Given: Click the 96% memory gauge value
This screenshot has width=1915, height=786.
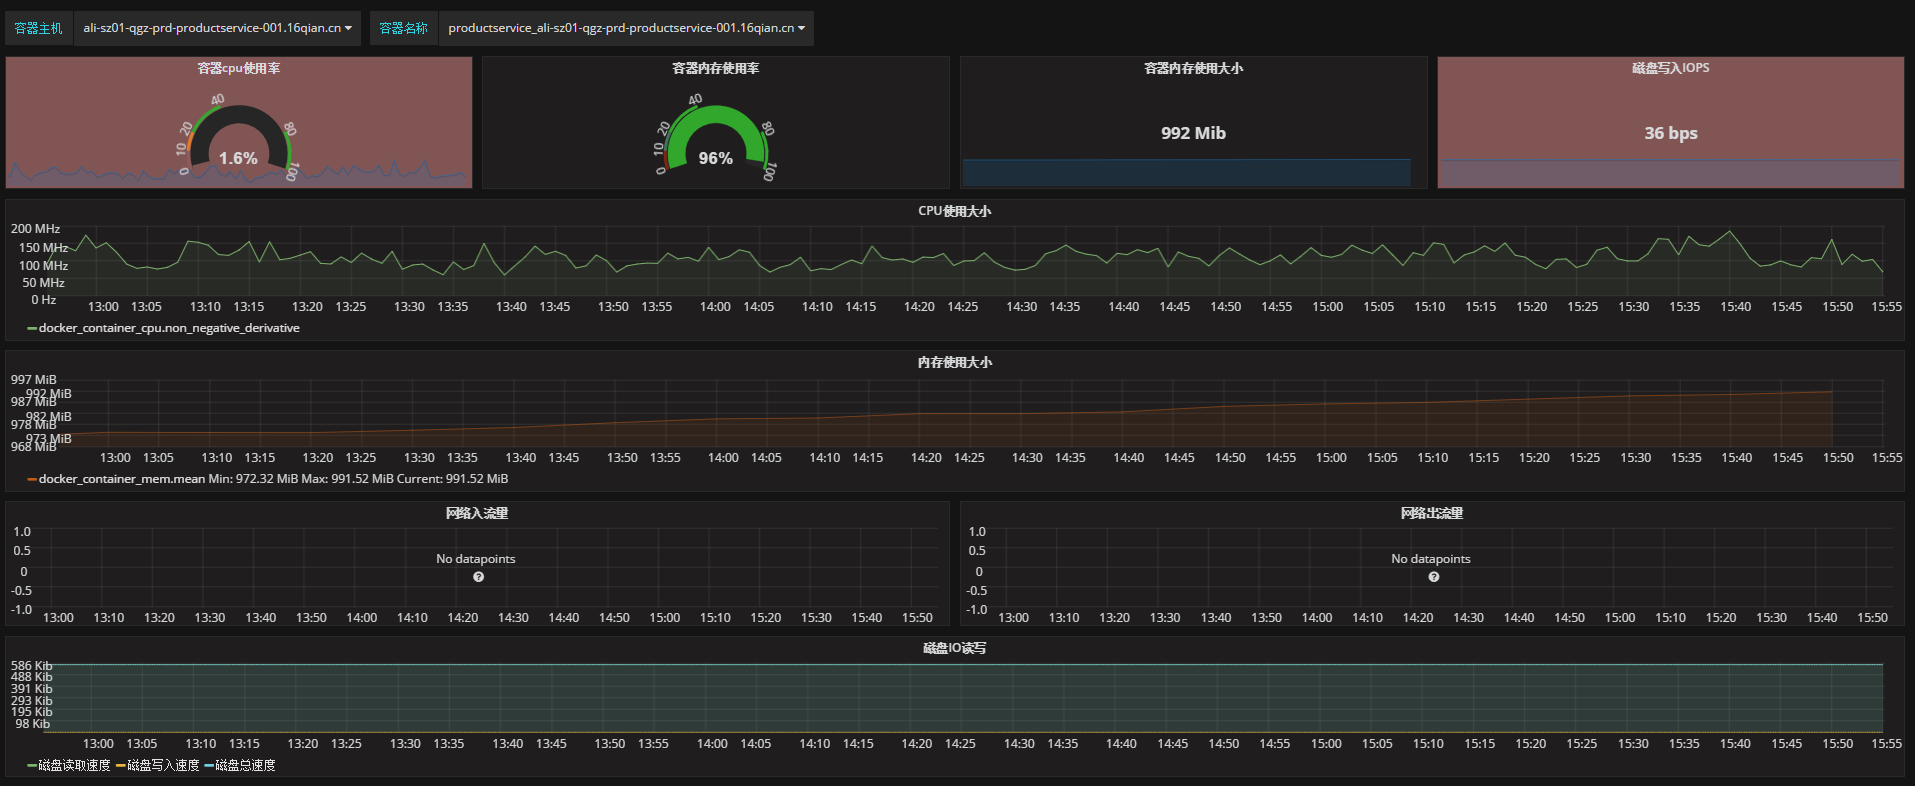Looking at the screenshot, I should coord(715,158).
